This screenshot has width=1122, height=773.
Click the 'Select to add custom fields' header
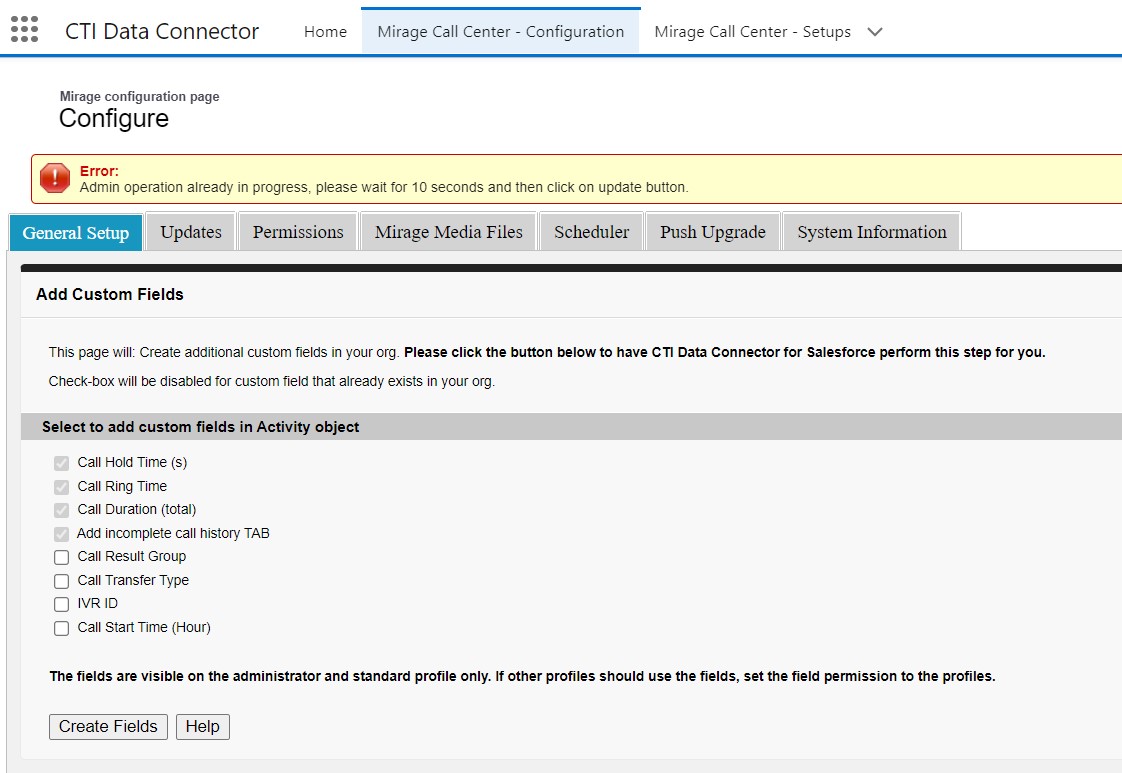tap(200, 427)
